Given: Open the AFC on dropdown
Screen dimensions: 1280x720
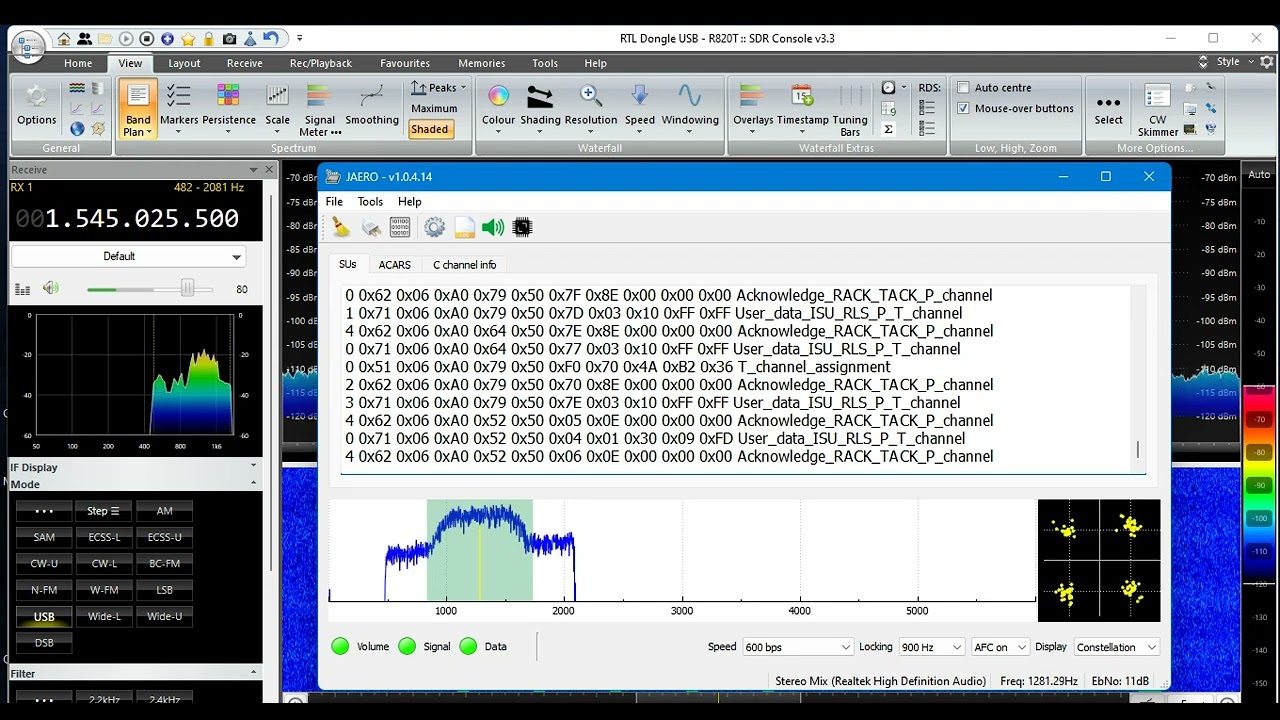Looking at the screenshot, I should 1000,647.
